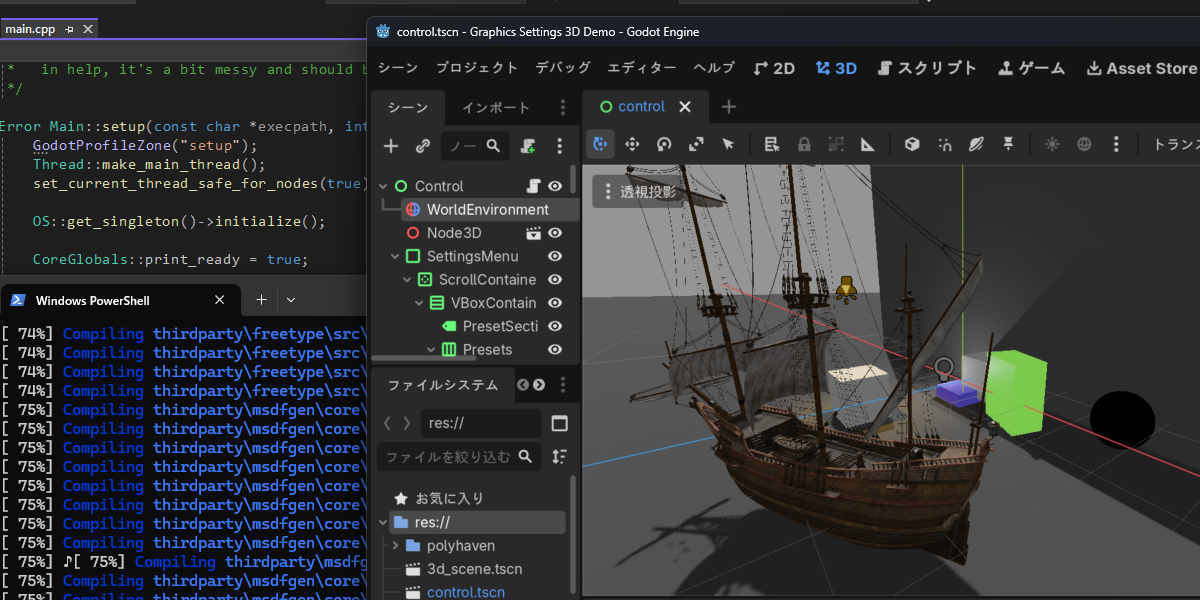Select the Move mode tool
1200x600 pixels.
(x=632, y=144)
